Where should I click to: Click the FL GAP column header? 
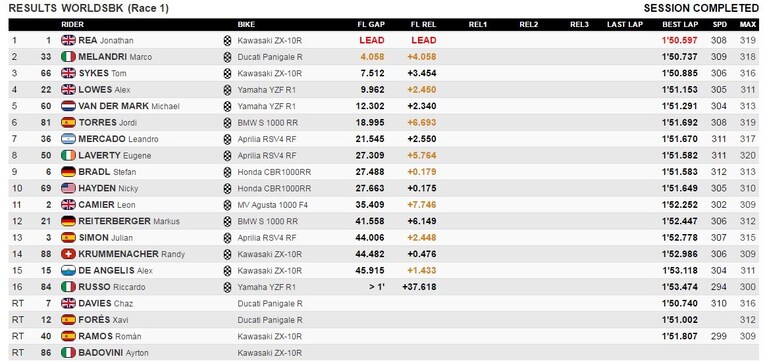click(371, 24)
